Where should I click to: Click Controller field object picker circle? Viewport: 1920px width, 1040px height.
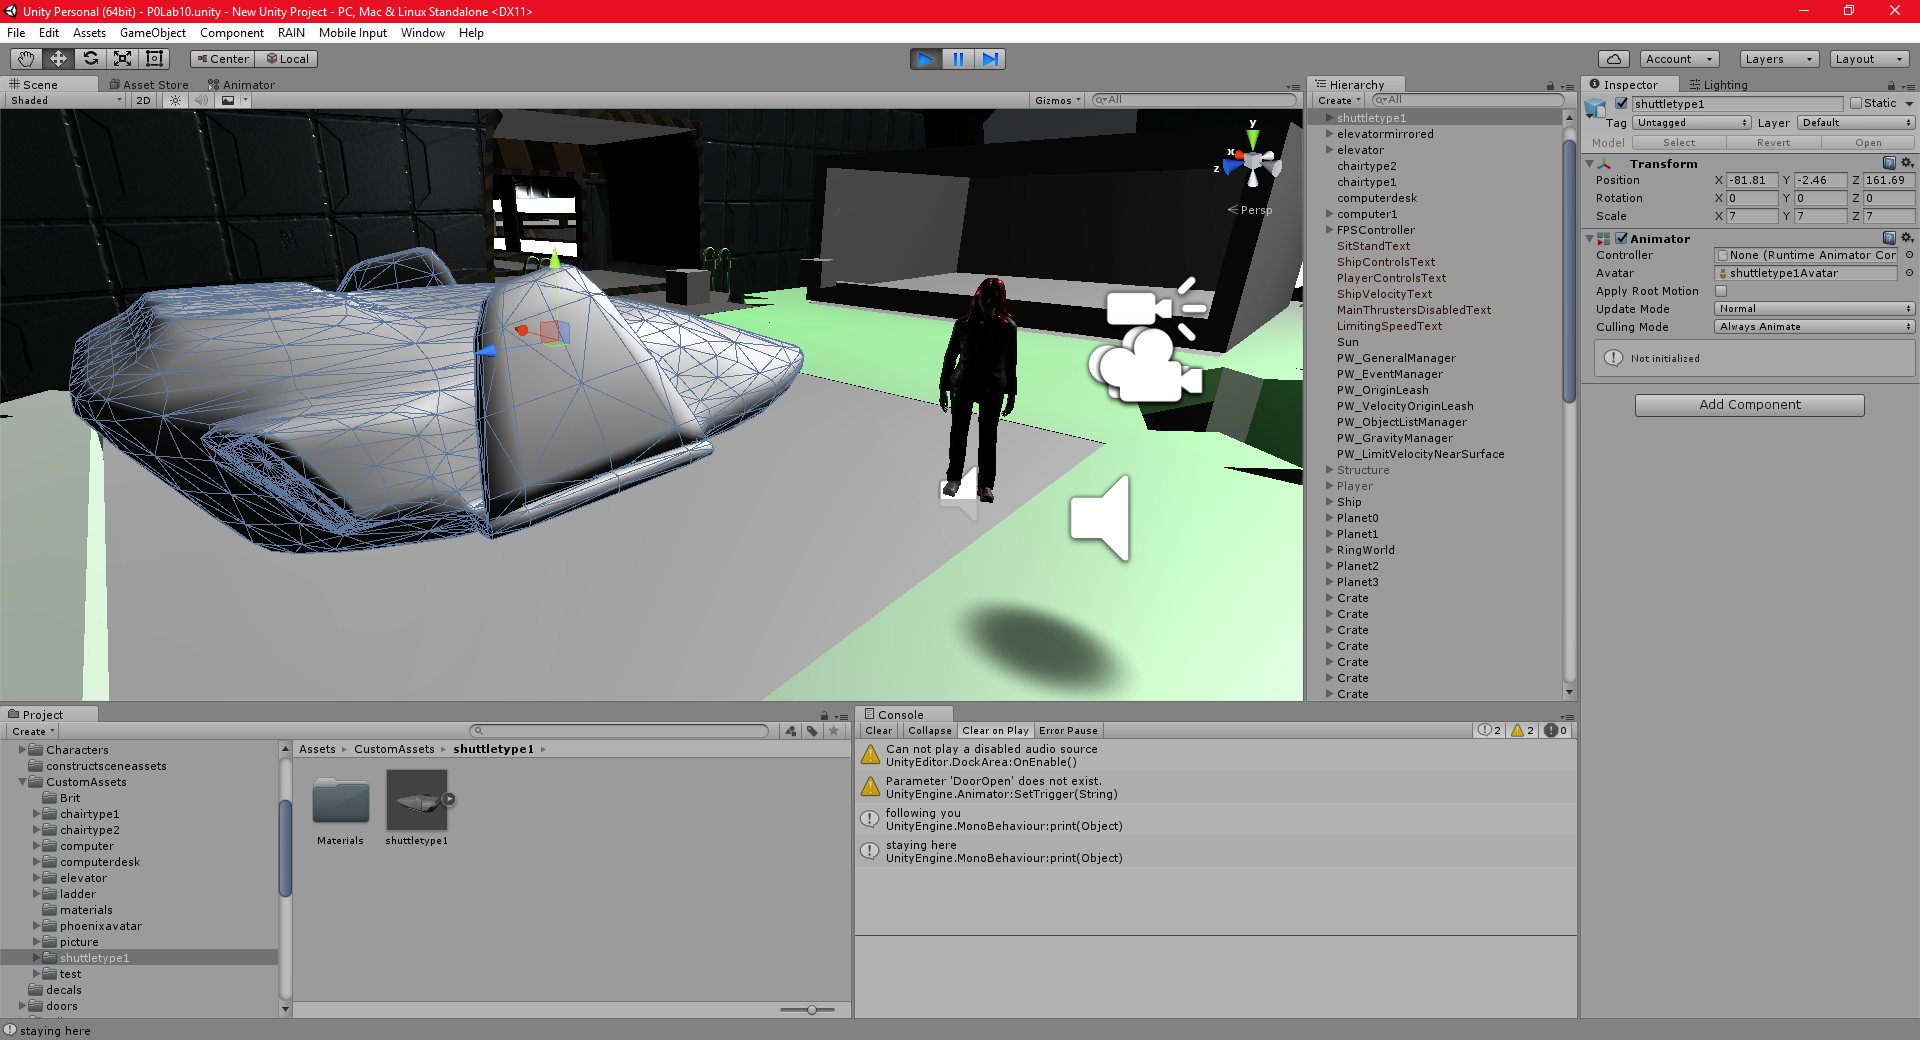click(x=1909, y=255)
